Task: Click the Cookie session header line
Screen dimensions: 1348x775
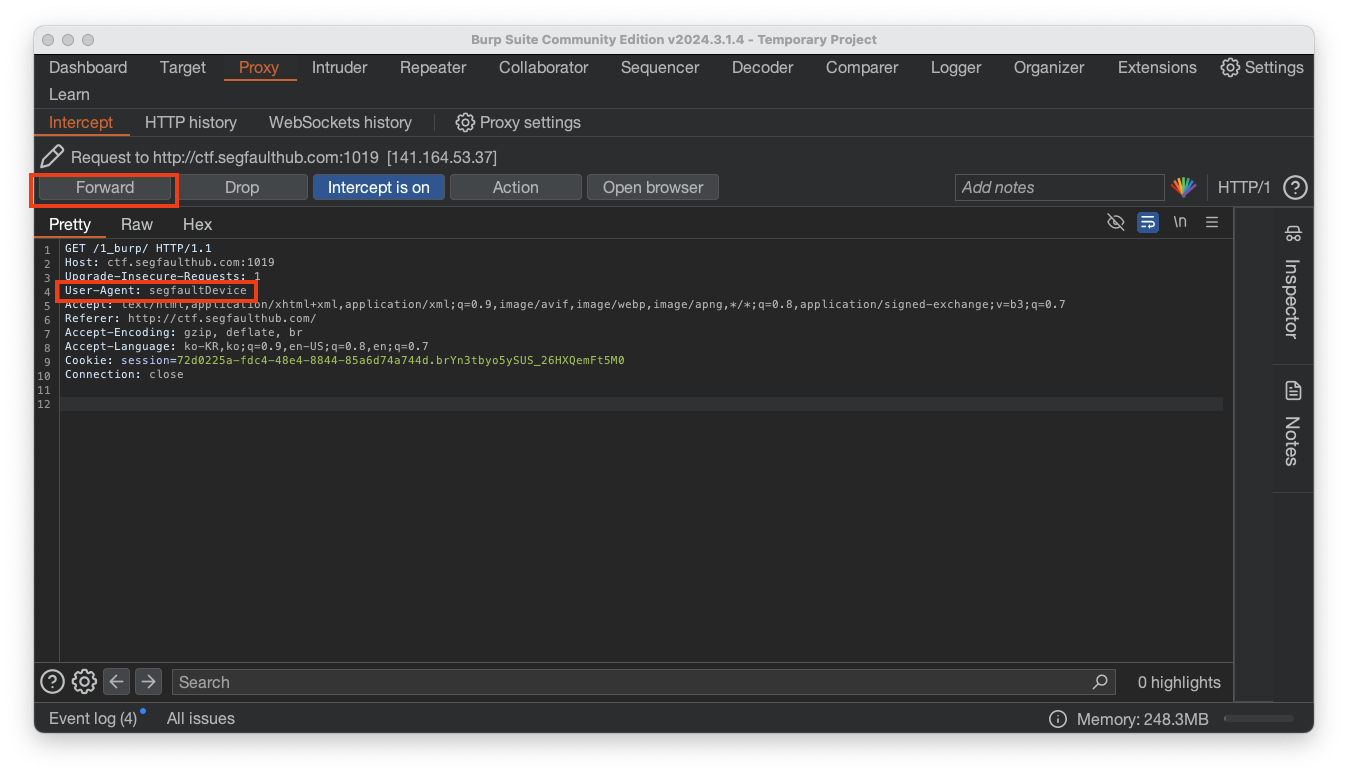Action: [345, 360]
